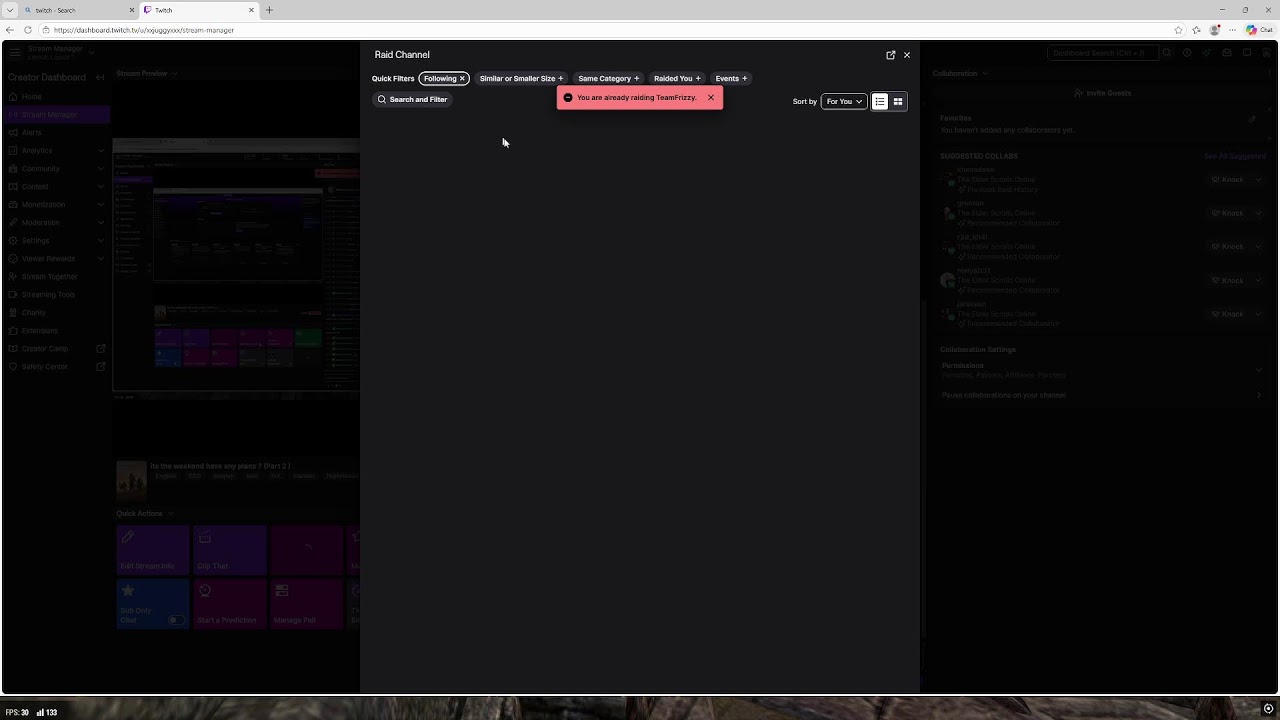The image size is (1280, 720).
Task: Open the dashboard mail inbox icon
Action: tap(1227, 53)
